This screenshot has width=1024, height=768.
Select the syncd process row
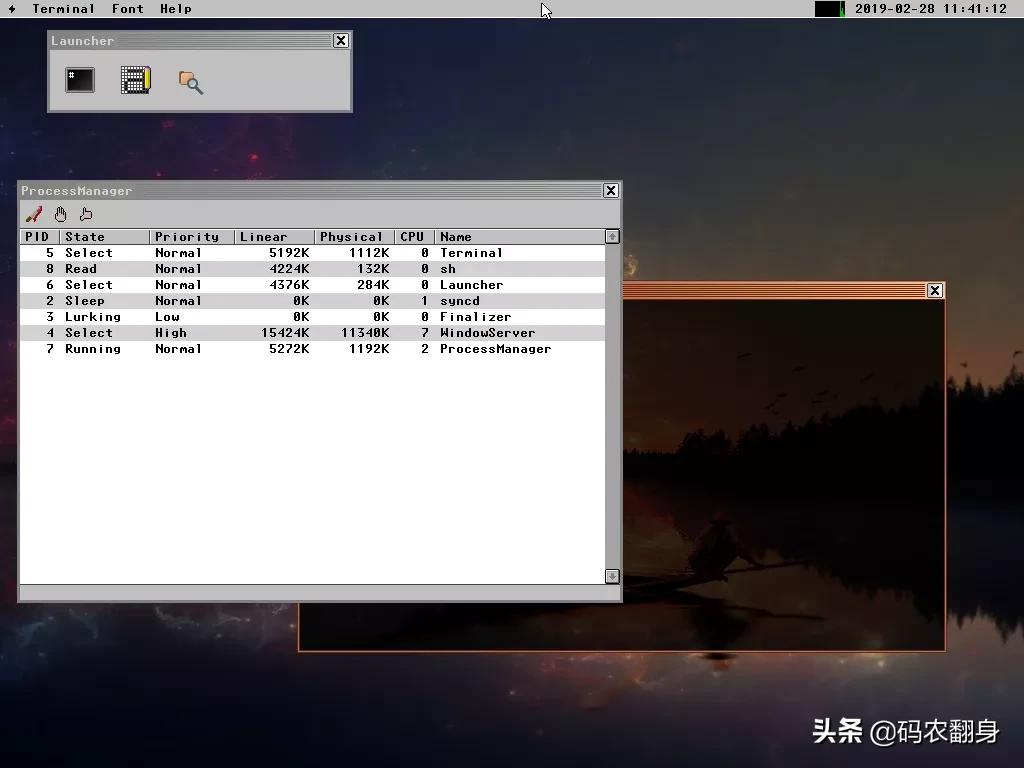(300, 300)
